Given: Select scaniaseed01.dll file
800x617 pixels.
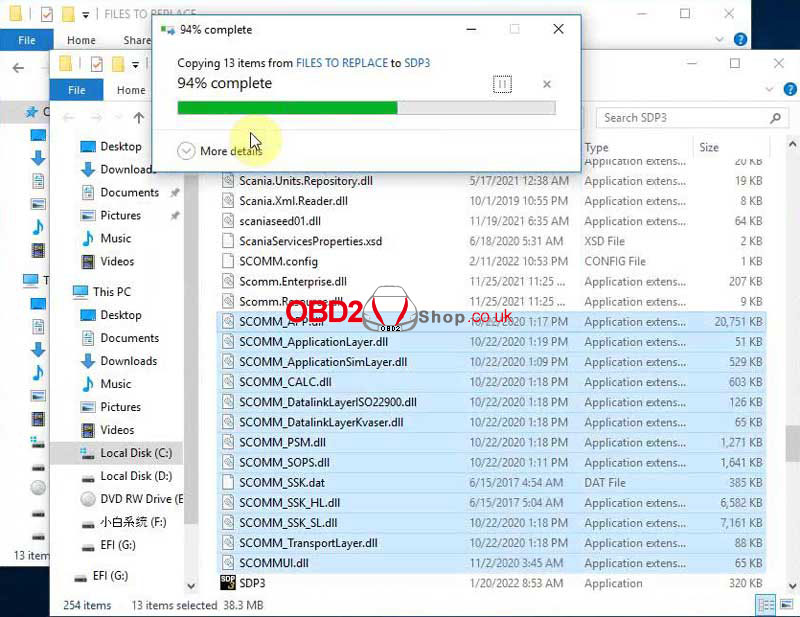Looking at the screenshot, I should [x=280, y=221].
